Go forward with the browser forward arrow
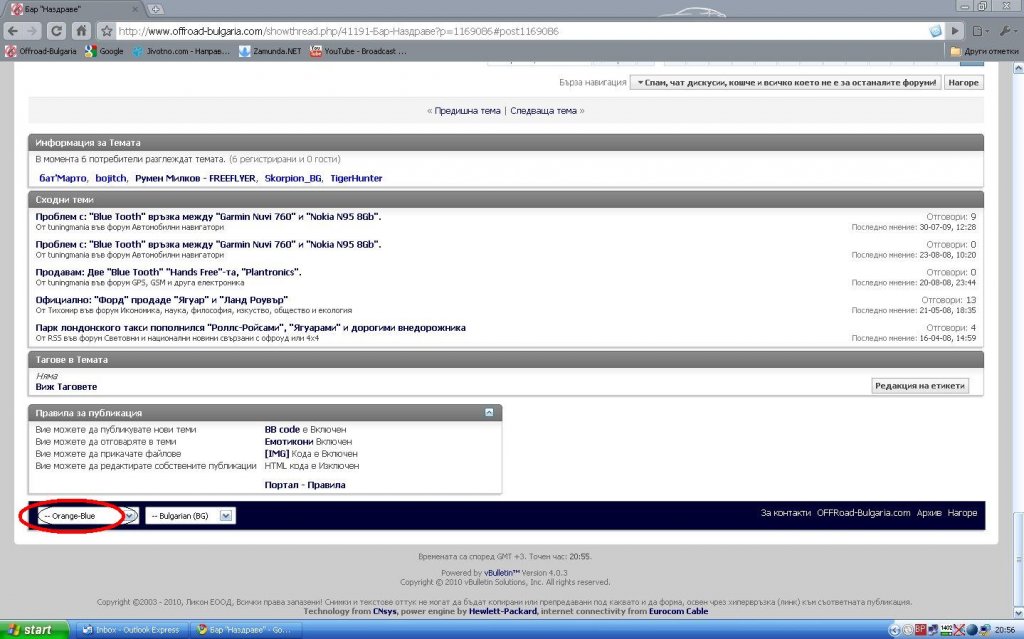 32,31
